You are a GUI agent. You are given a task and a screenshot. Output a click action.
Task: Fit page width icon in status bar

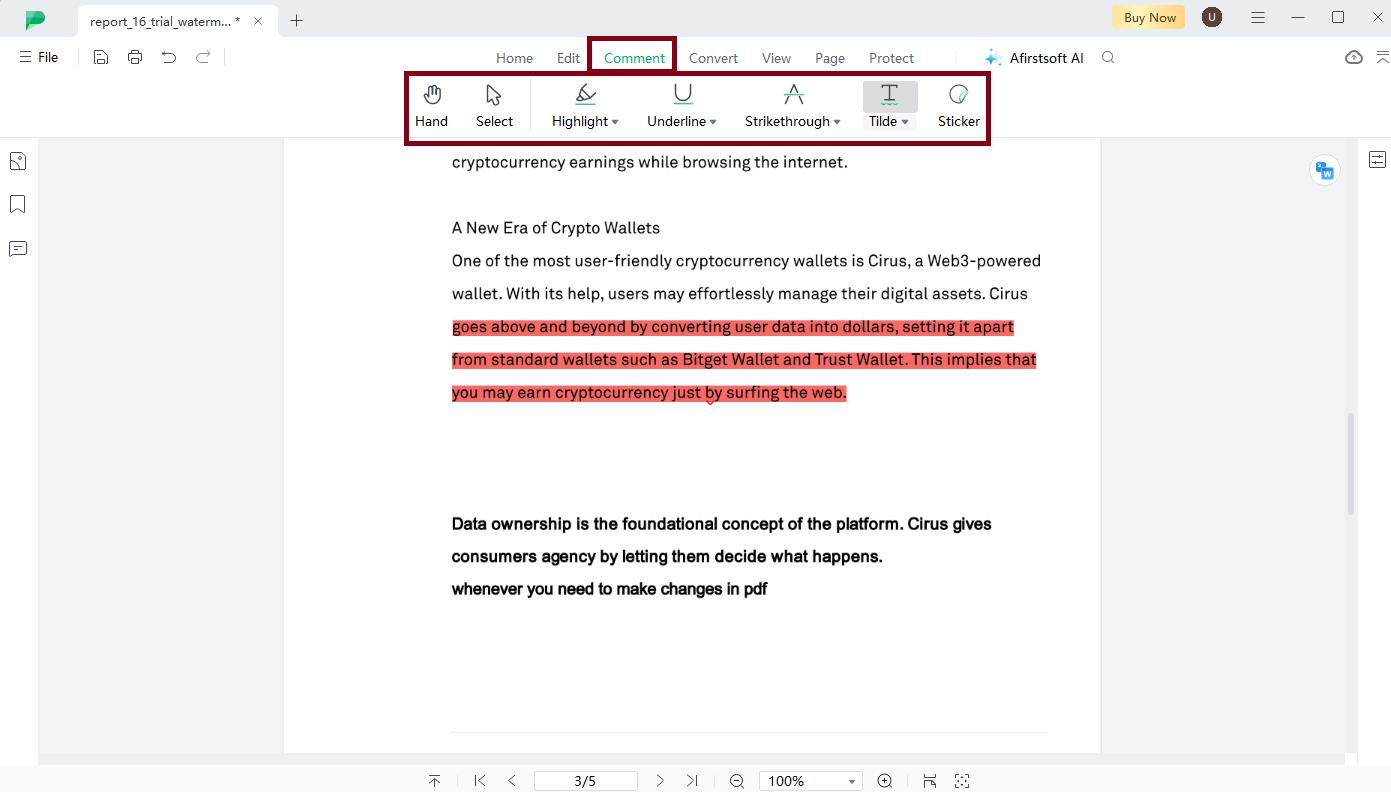(x=930, y=781)
